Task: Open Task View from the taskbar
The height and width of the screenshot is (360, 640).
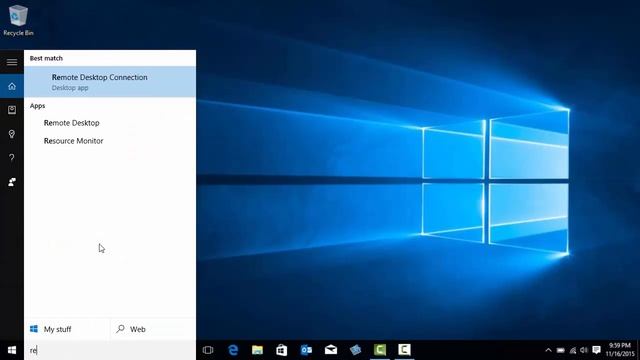Action: point(208,350)
